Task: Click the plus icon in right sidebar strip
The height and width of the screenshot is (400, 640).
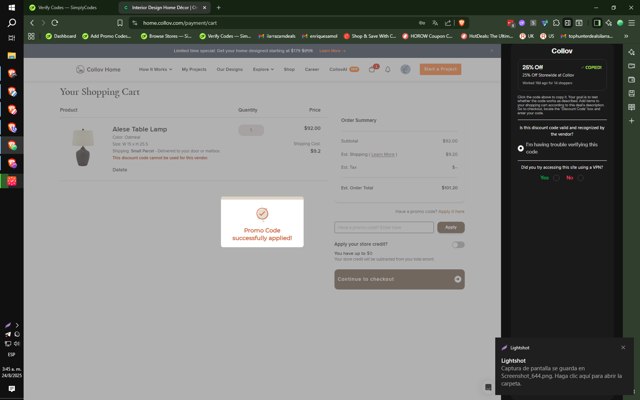Action: [631, 121]
